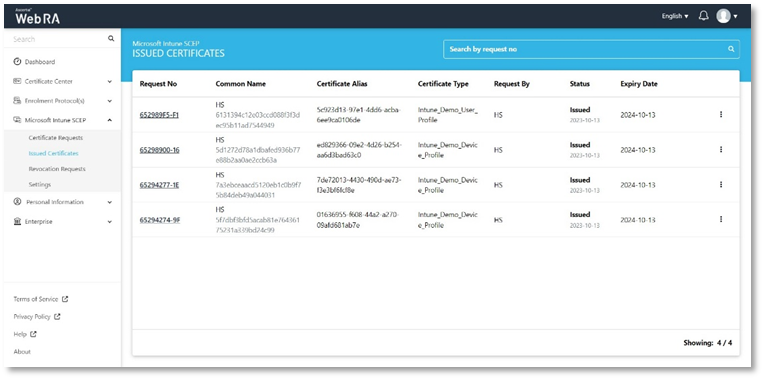Open Settings under Microsoft Intune SCEP
Screen dimensions: 763x379
pos(39,184)
